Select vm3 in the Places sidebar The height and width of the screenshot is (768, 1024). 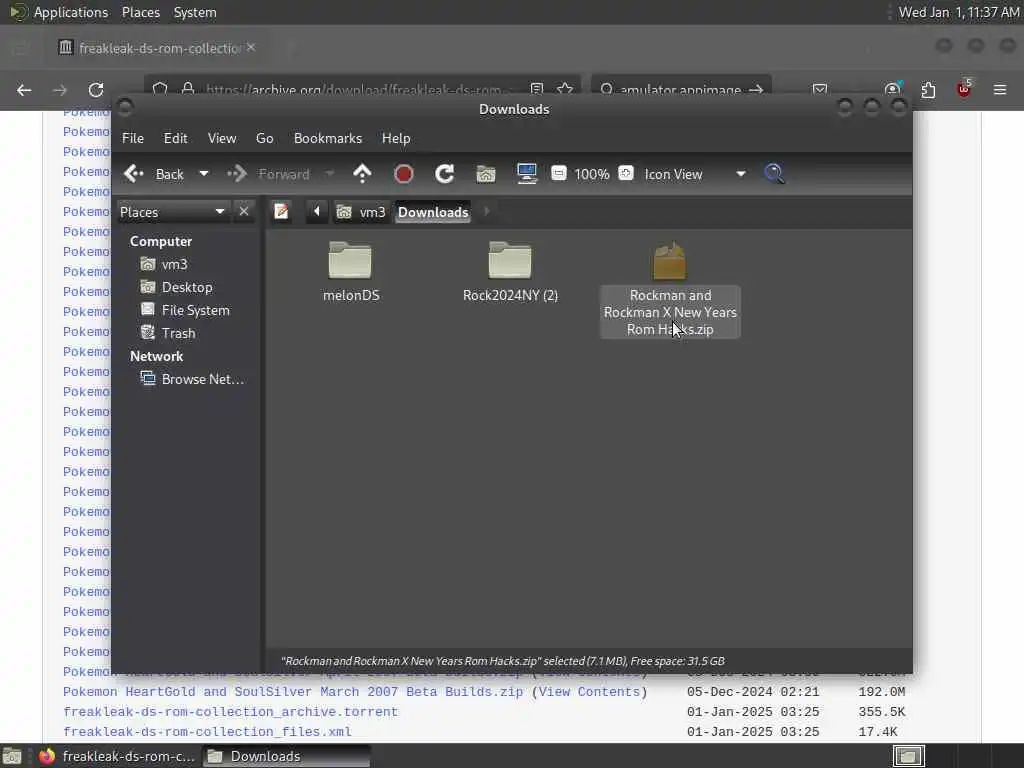point(164,264)
